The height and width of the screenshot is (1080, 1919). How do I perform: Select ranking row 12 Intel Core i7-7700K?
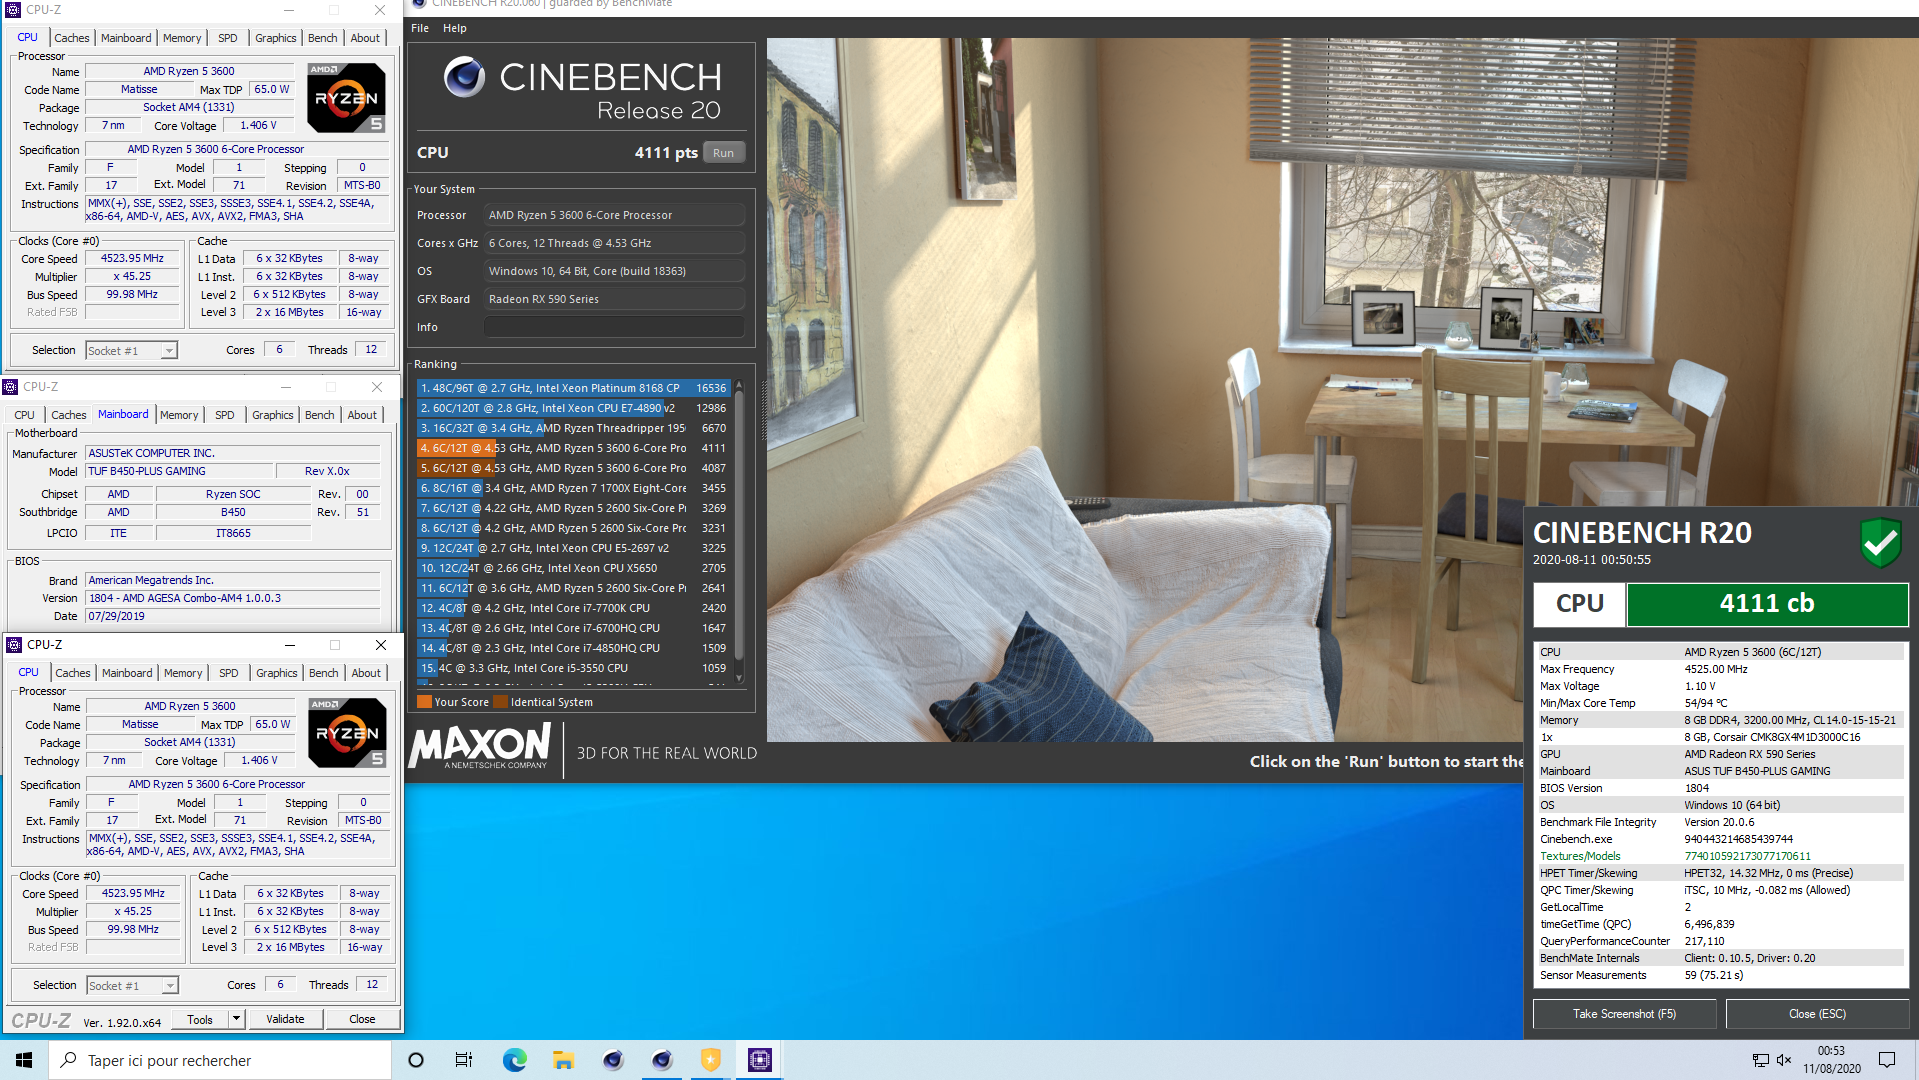[573, 608]
